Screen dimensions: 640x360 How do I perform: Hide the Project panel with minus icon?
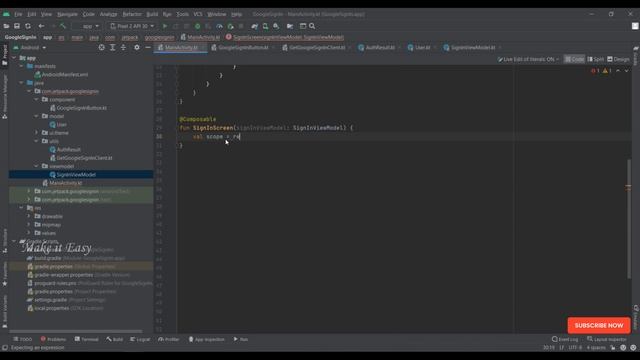148,47
